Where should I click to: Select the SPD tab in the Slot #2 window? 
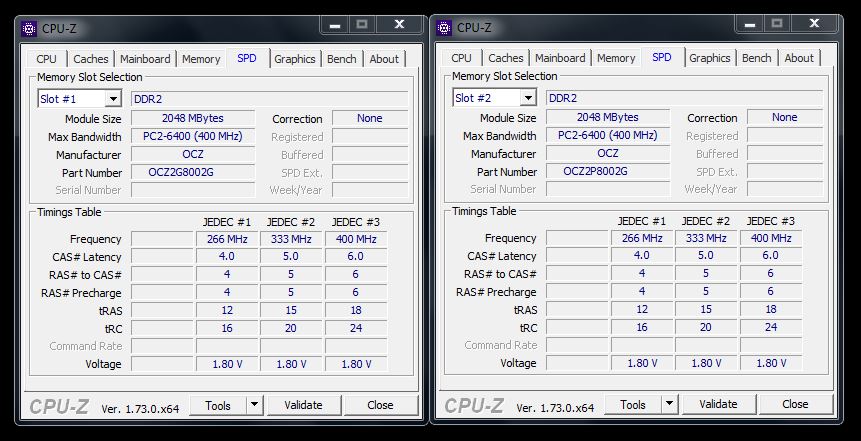coord(662,57)
